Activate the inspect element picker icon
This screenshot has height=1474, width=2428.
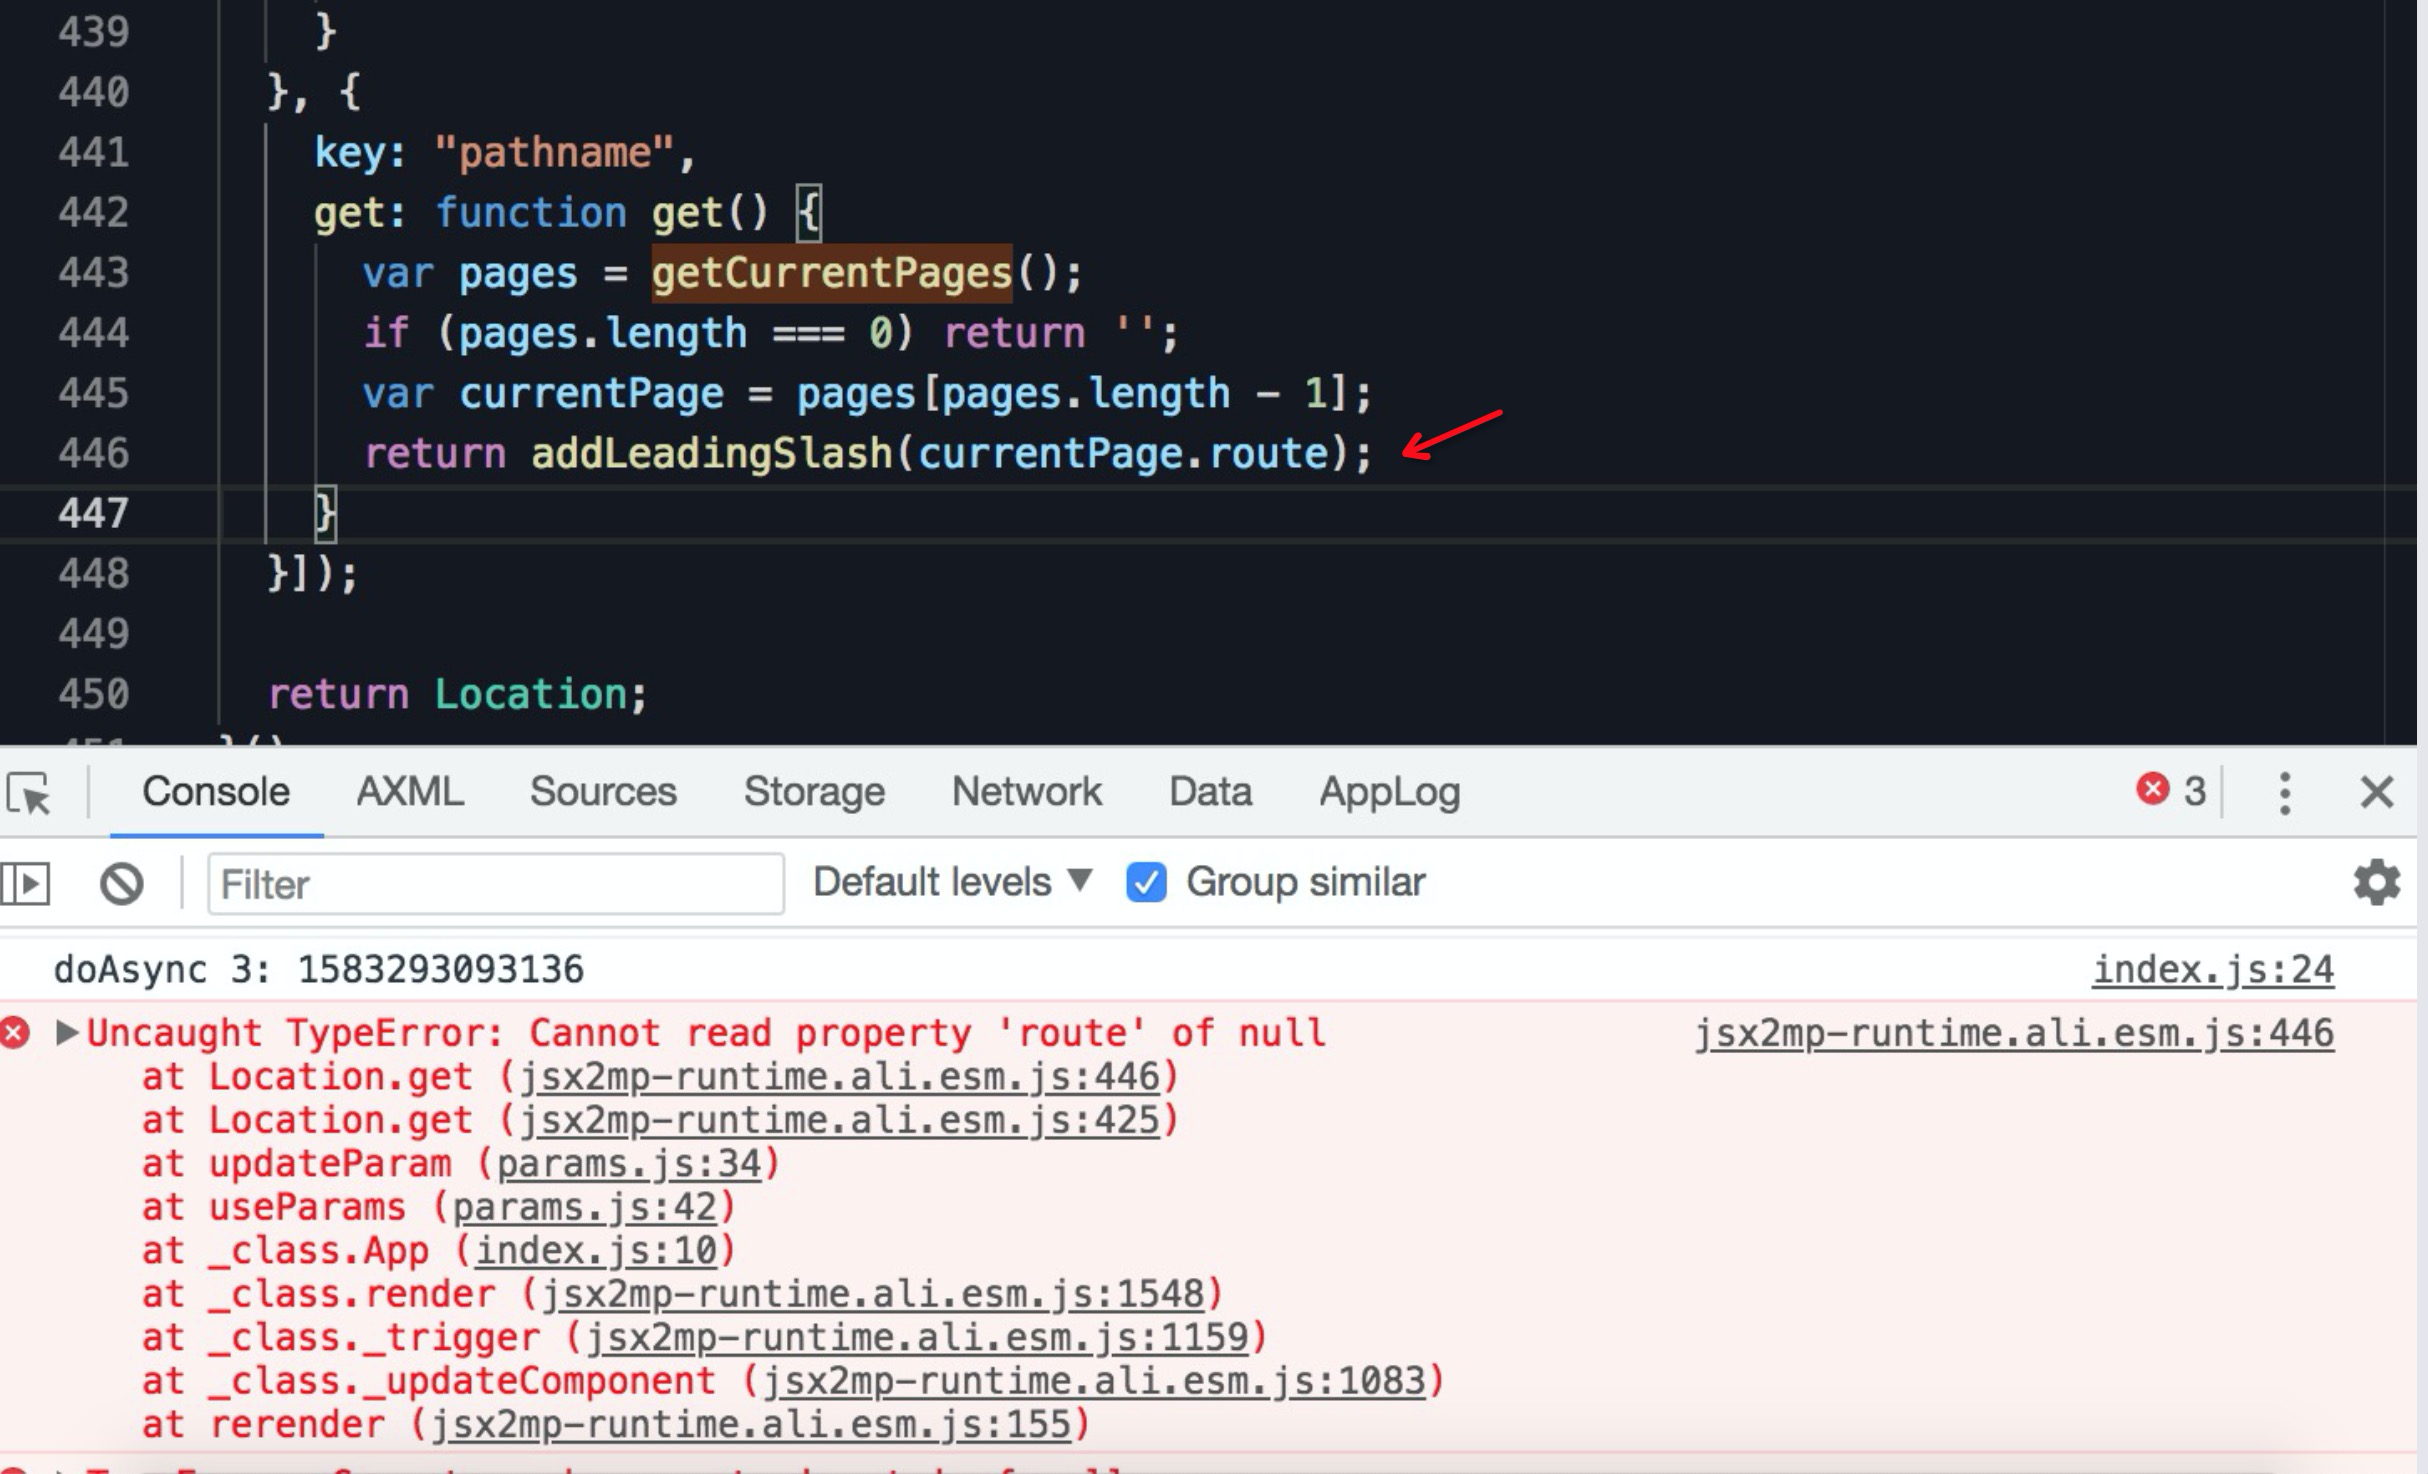coord(29,794)
